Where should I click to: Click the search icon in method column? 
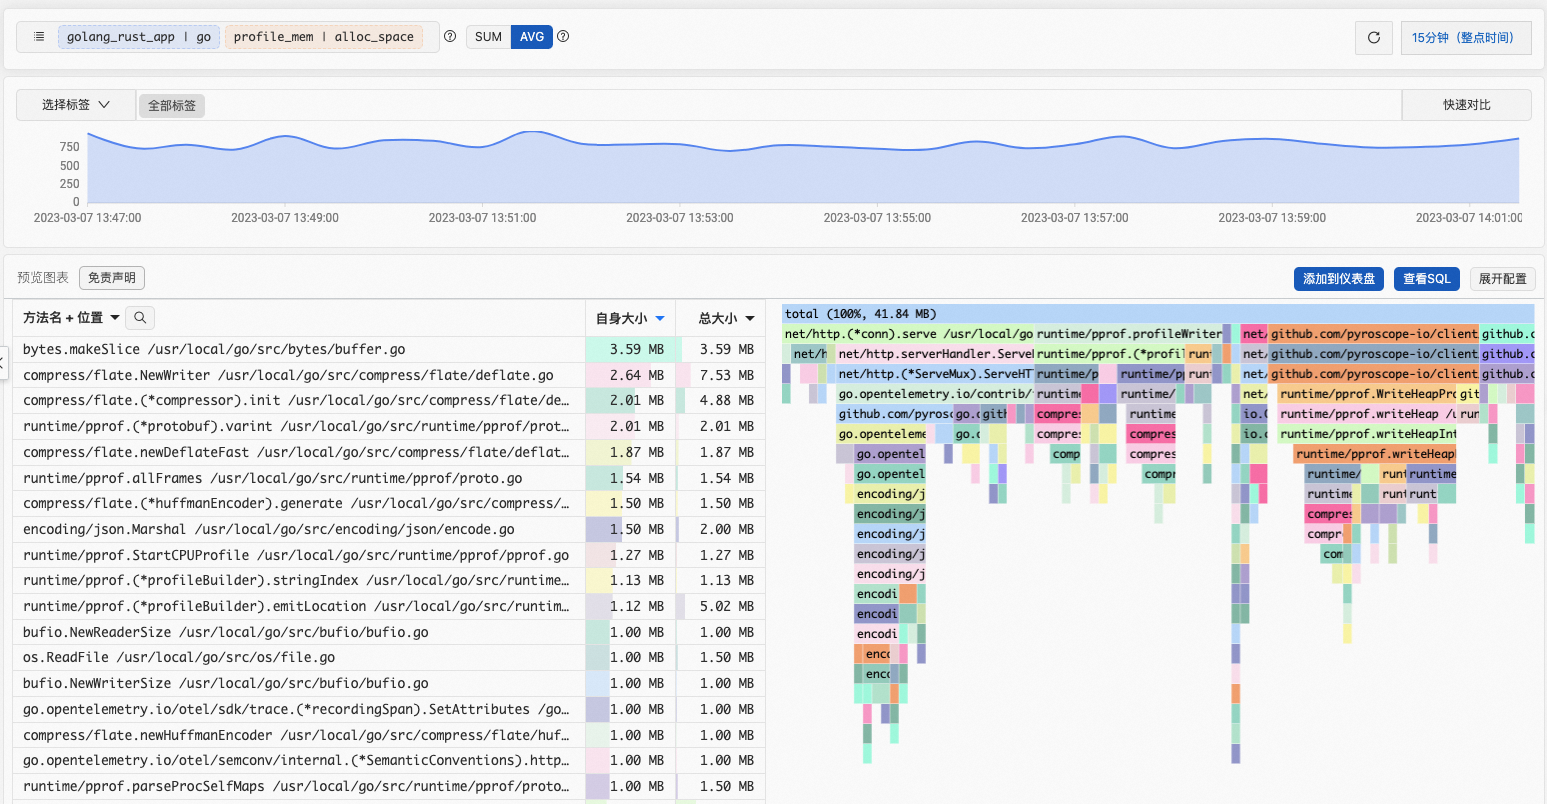[x=141, y=318]
